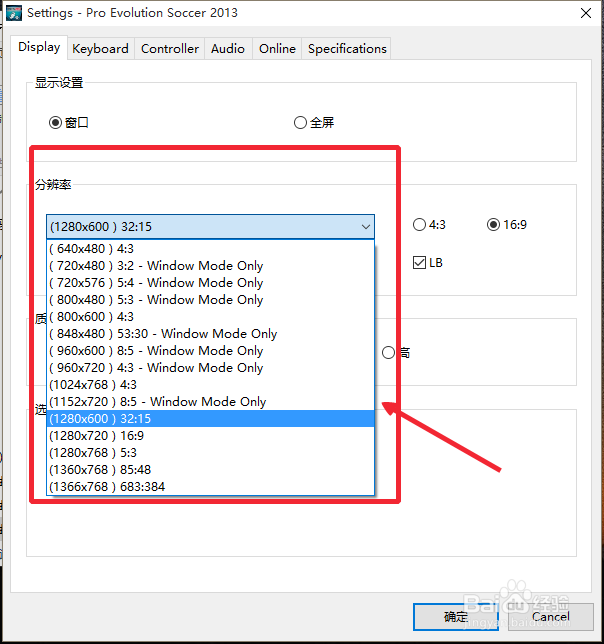Collapse the resolution dropdown using its arrow
The image size is (604, 644).
(365, 226)
